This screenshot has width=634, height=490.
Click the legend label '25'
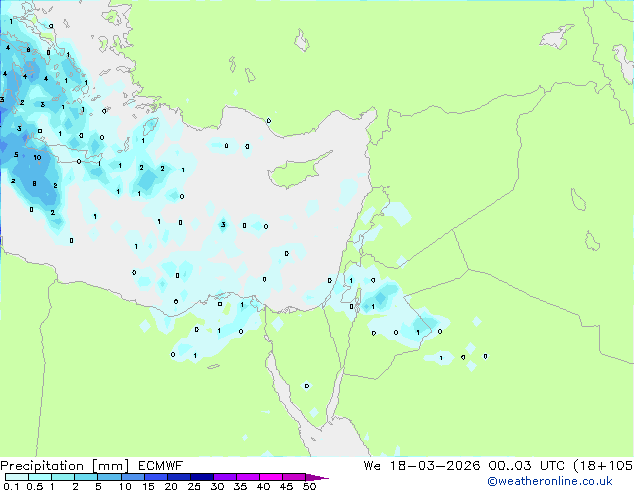tap(194, 486)
